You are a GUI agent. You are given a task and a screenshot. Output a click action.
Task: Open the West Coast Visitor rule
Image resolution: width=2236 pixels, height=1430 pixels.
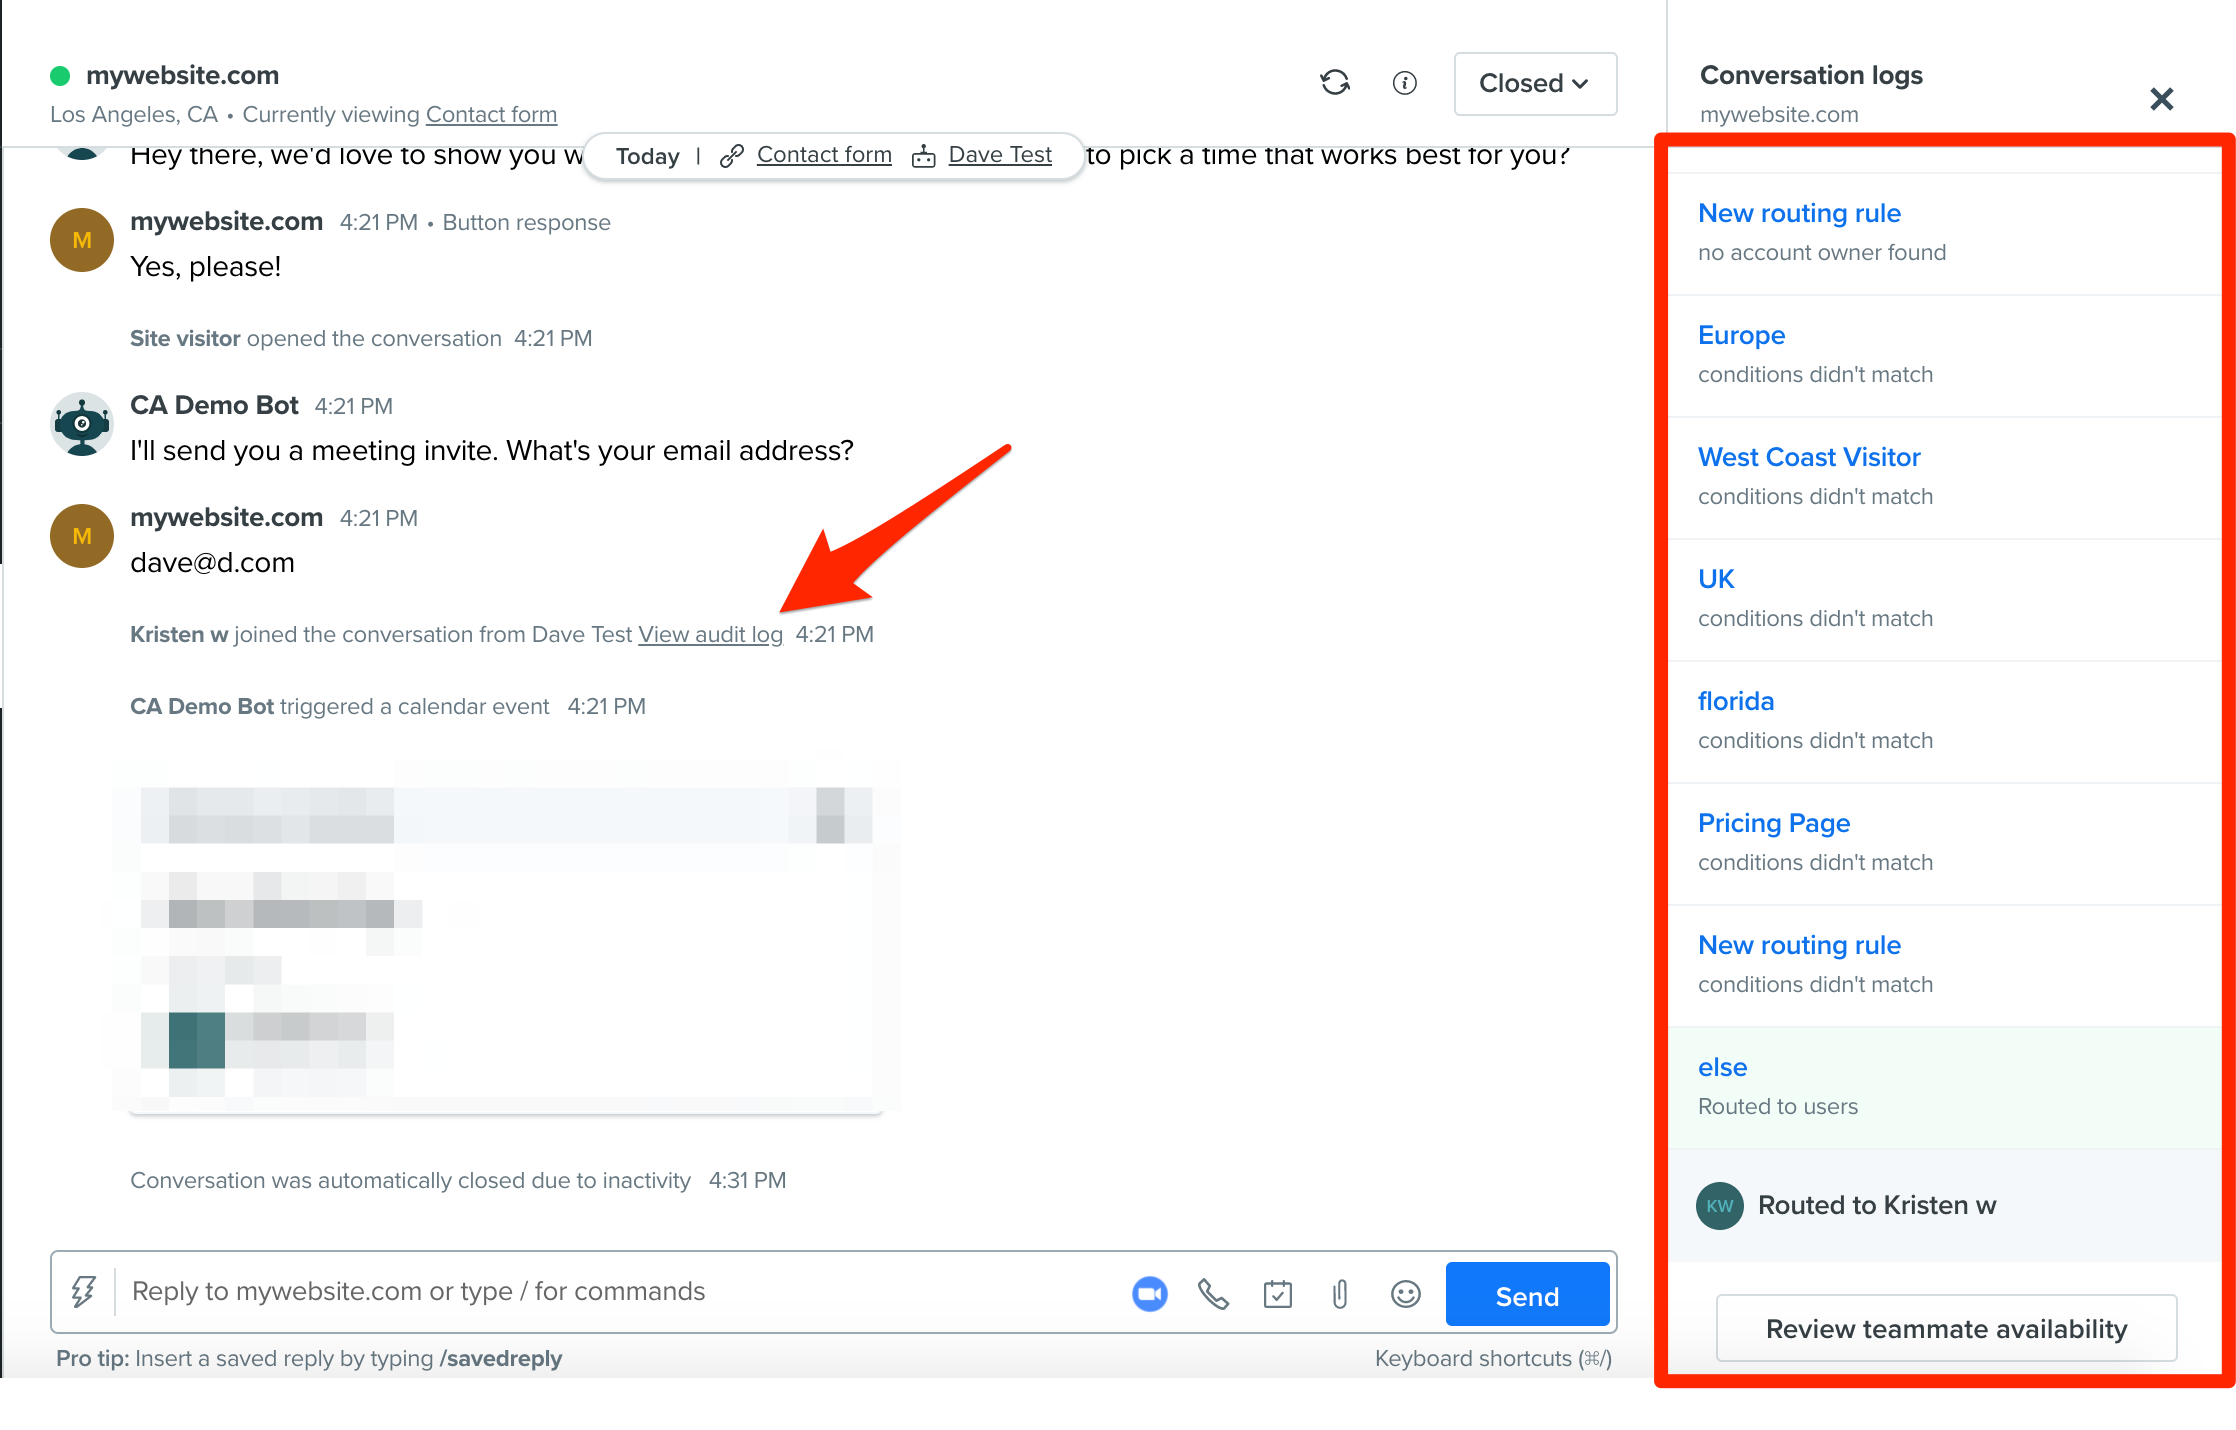[1809, 457]
